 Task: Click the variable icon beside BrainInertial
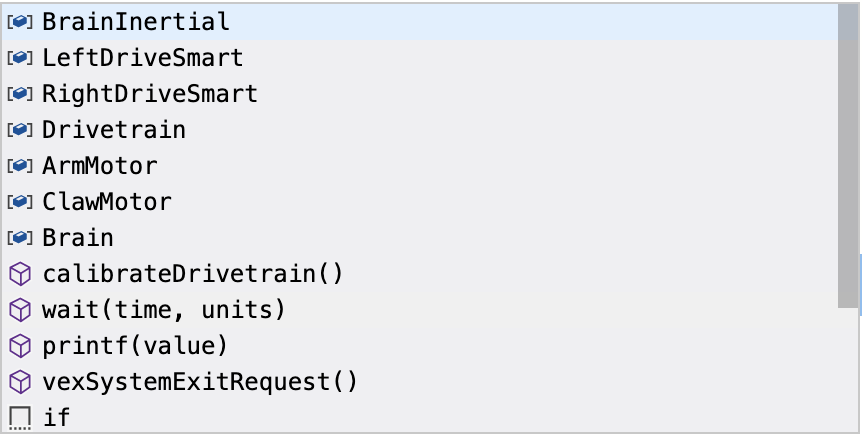(x=20, y=21)
